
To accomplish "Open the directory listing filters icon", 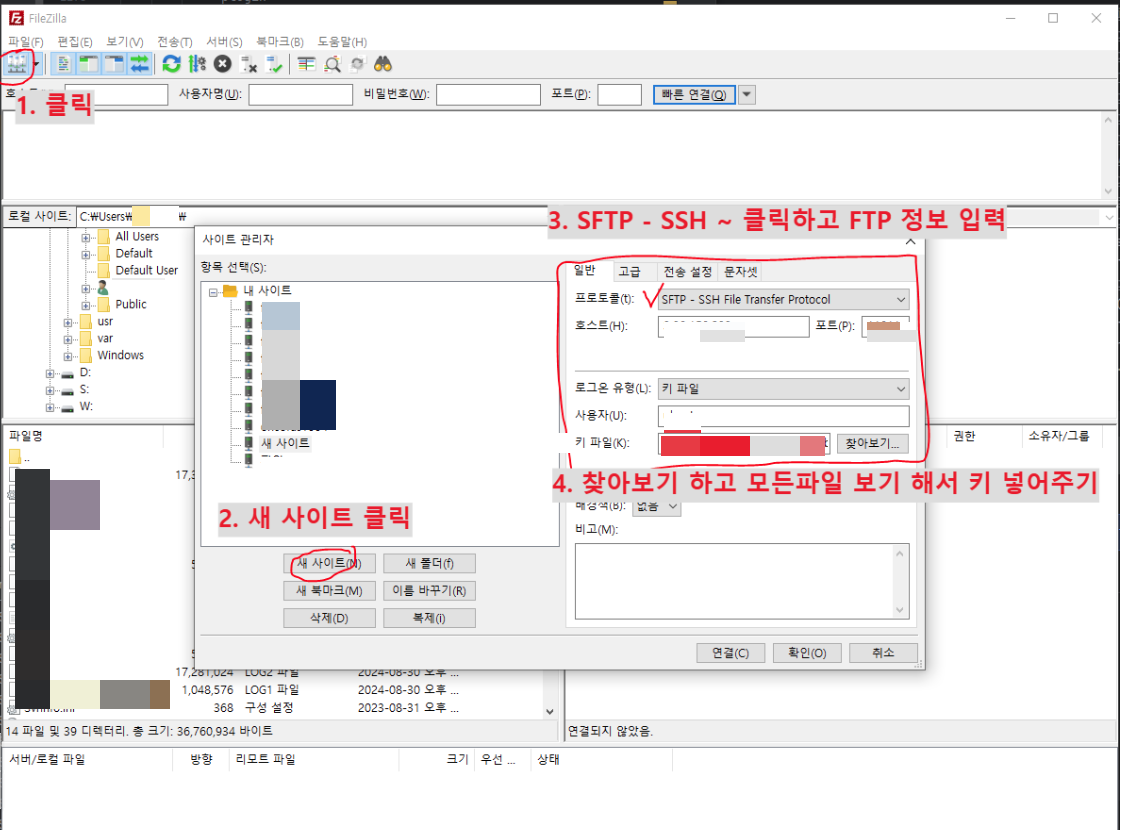I will coord(306,65).
